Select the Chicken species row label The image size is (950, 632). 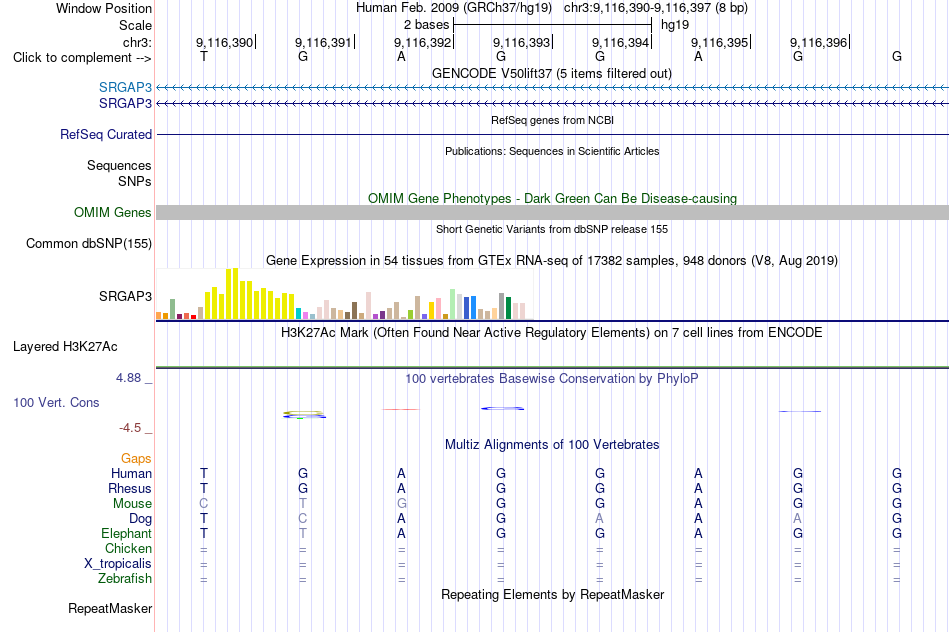tap(128, 548)
